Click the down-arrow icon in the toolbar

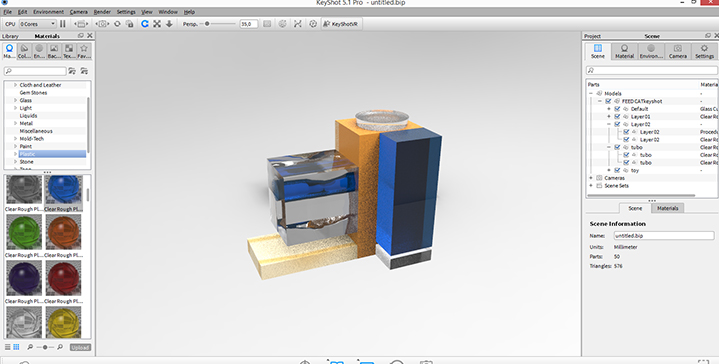point(169,24)
